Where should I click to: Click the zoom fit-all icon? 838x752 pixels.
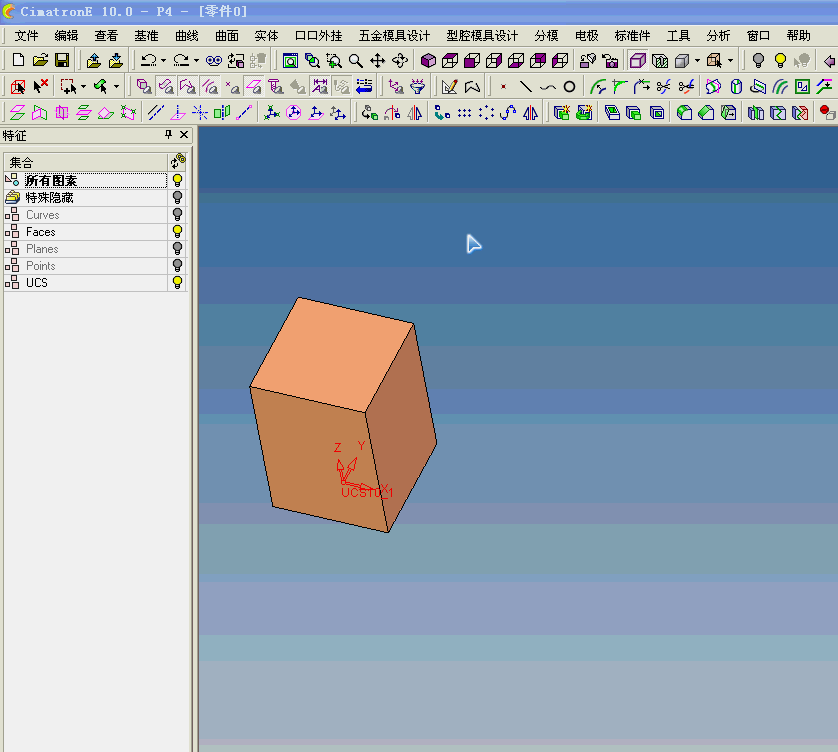tap(290, 60)
